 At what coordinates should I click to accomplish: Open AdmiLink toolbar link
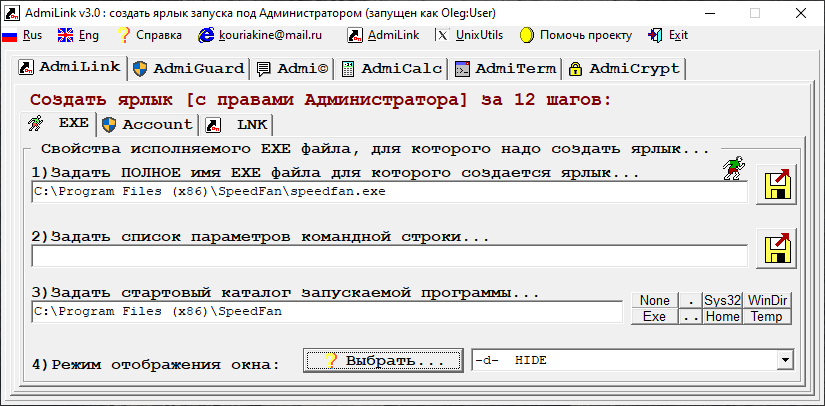(384, 35)
